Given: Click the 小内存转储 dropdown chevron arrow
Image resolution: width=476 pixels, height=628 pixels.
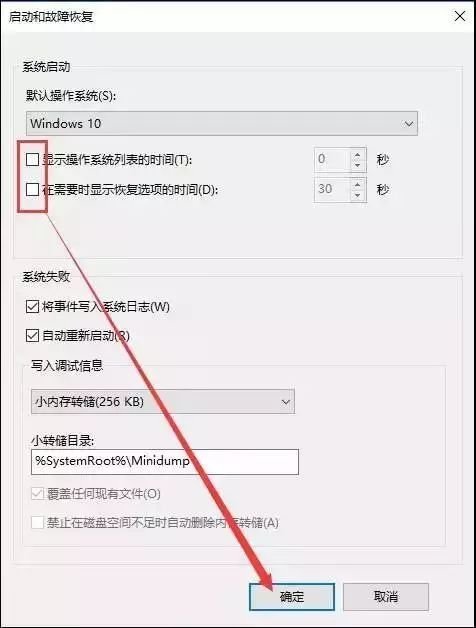Looking at the screenshot, I should (x=285, y=402).
